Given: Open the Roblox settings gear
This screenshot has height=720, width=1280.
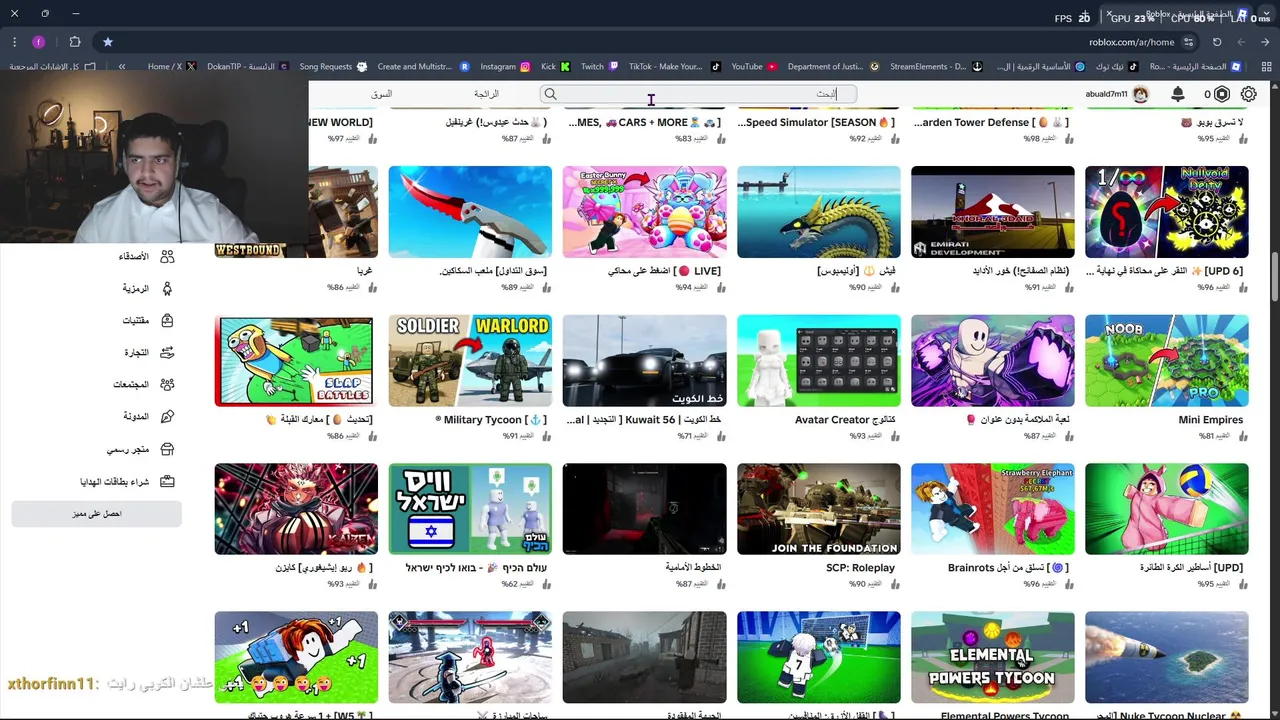Looking at the screenshot, I should (1249, 94).
